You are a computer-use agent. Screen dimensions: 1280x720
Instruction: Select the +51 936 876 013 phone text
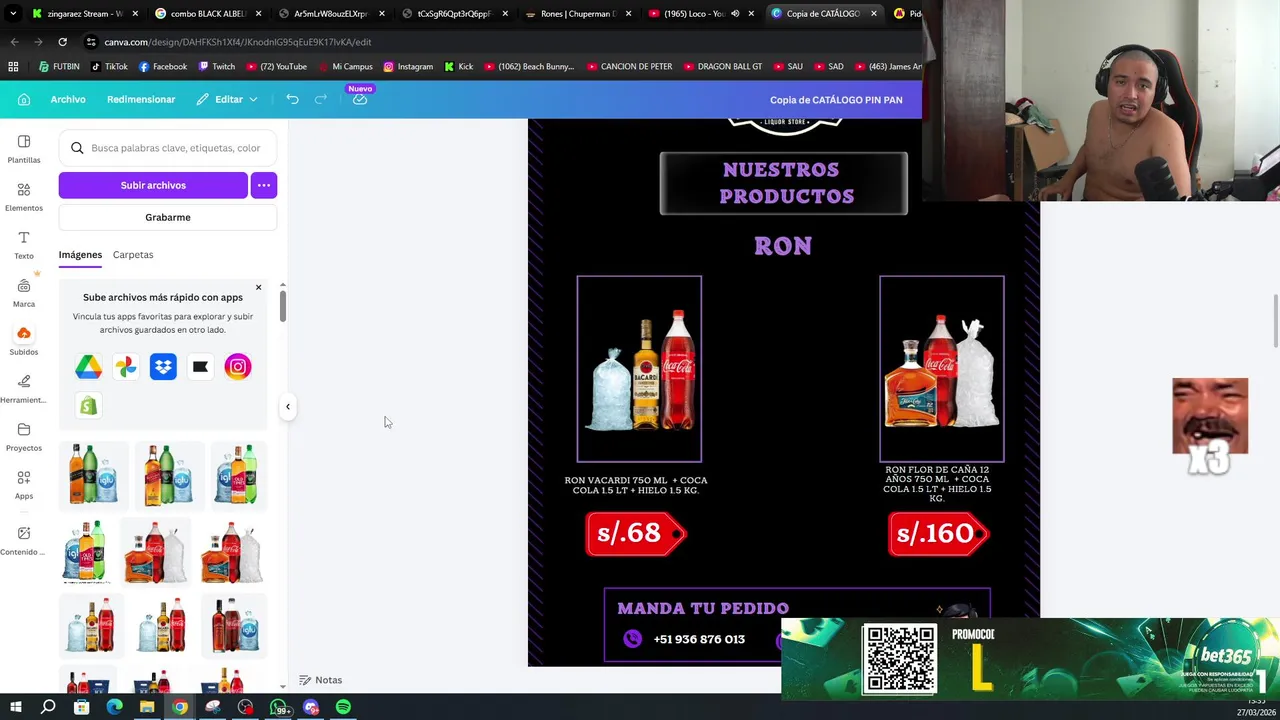pos(699,639)
